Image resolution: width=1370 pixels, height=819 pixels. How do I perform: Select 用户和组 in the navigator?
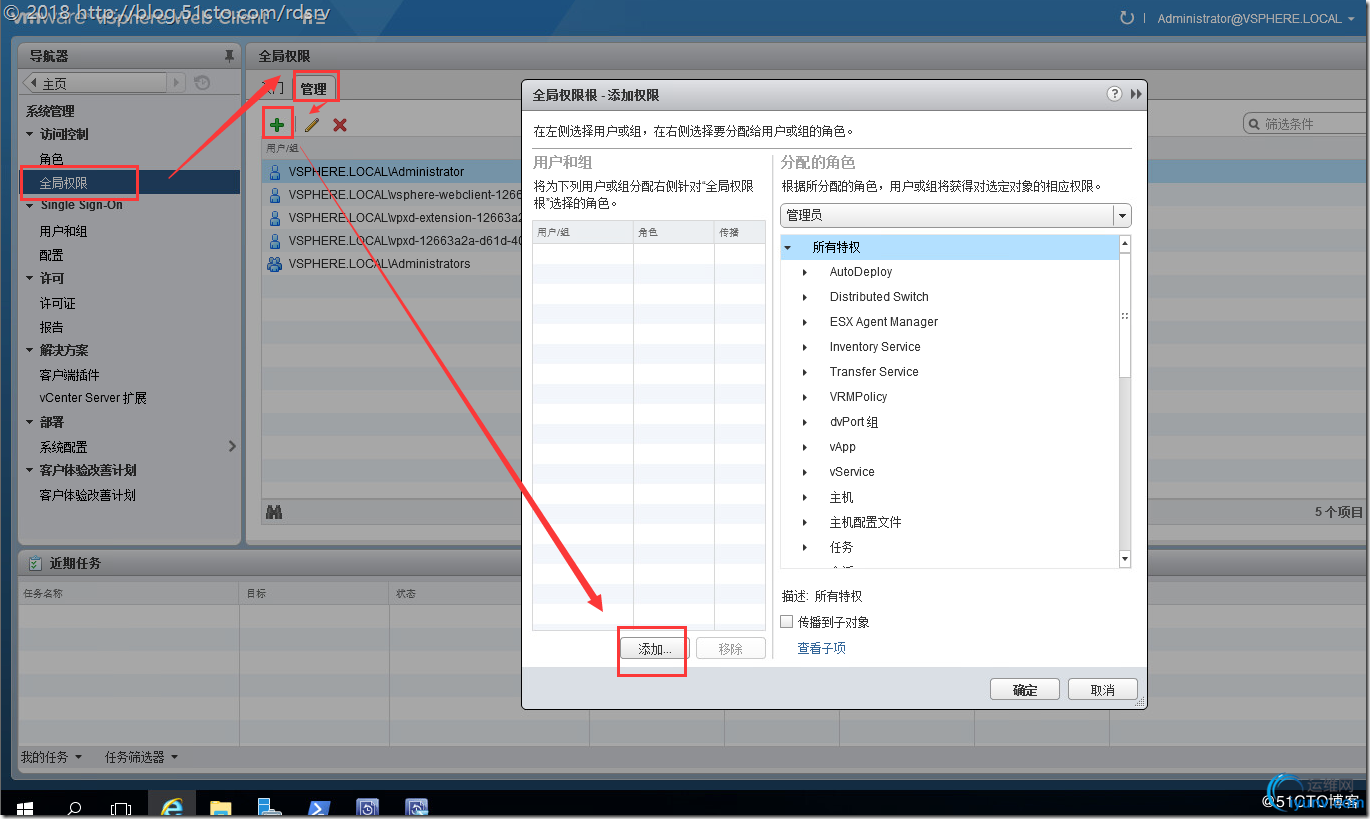click(x=63, y=231)
